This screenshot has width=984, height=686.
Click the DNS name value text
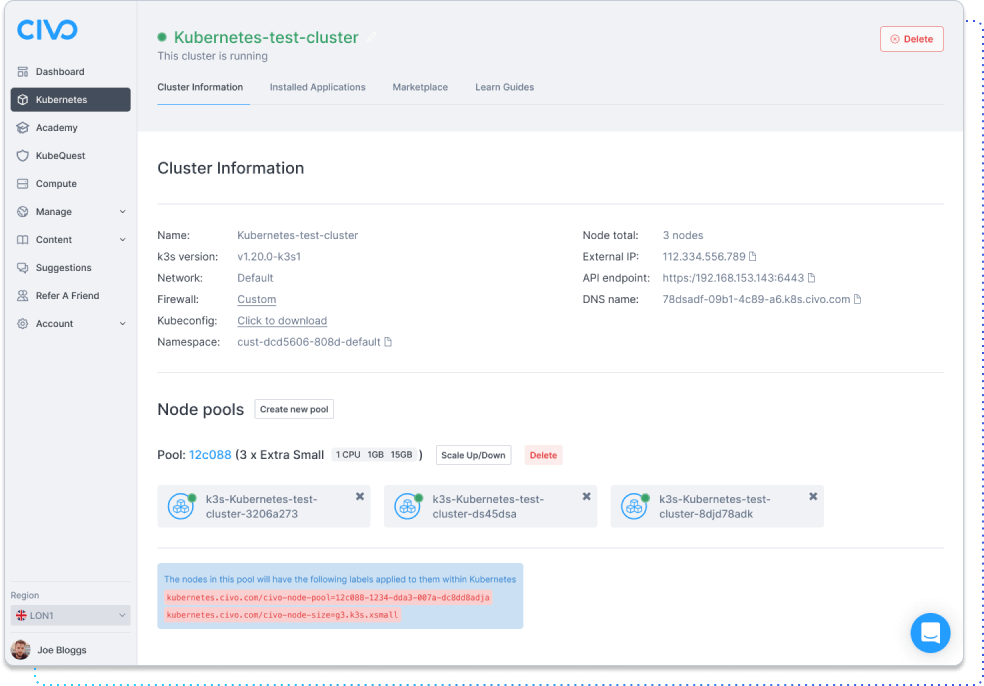coord(756,299)
